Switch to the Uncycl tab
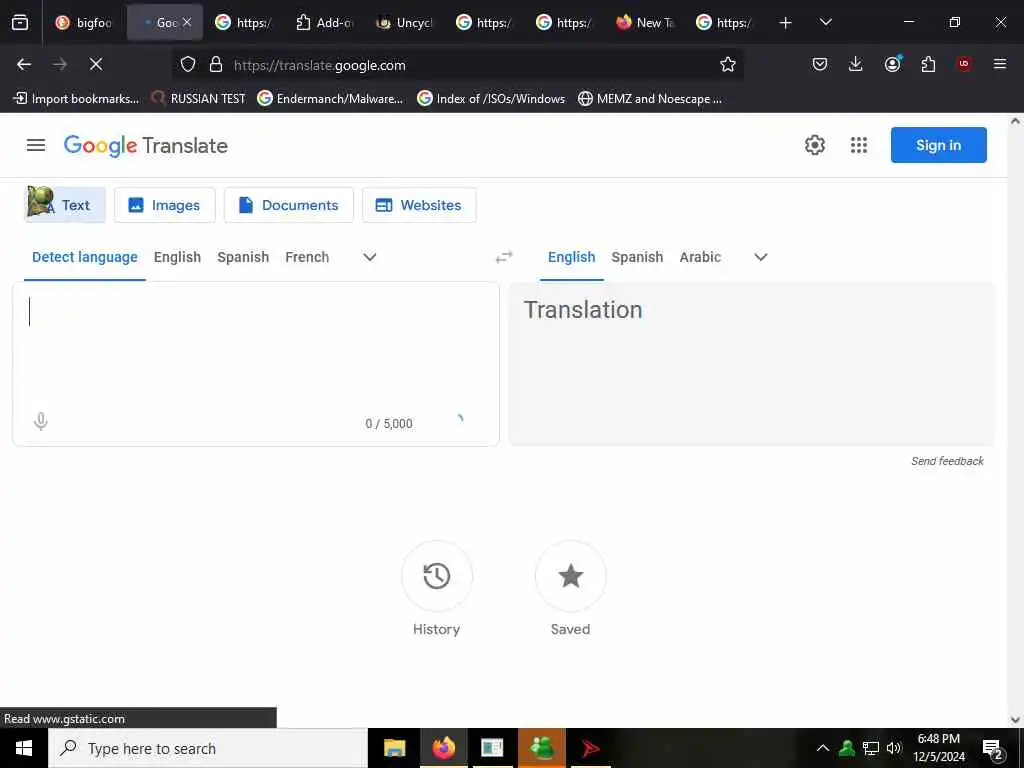 404,23
